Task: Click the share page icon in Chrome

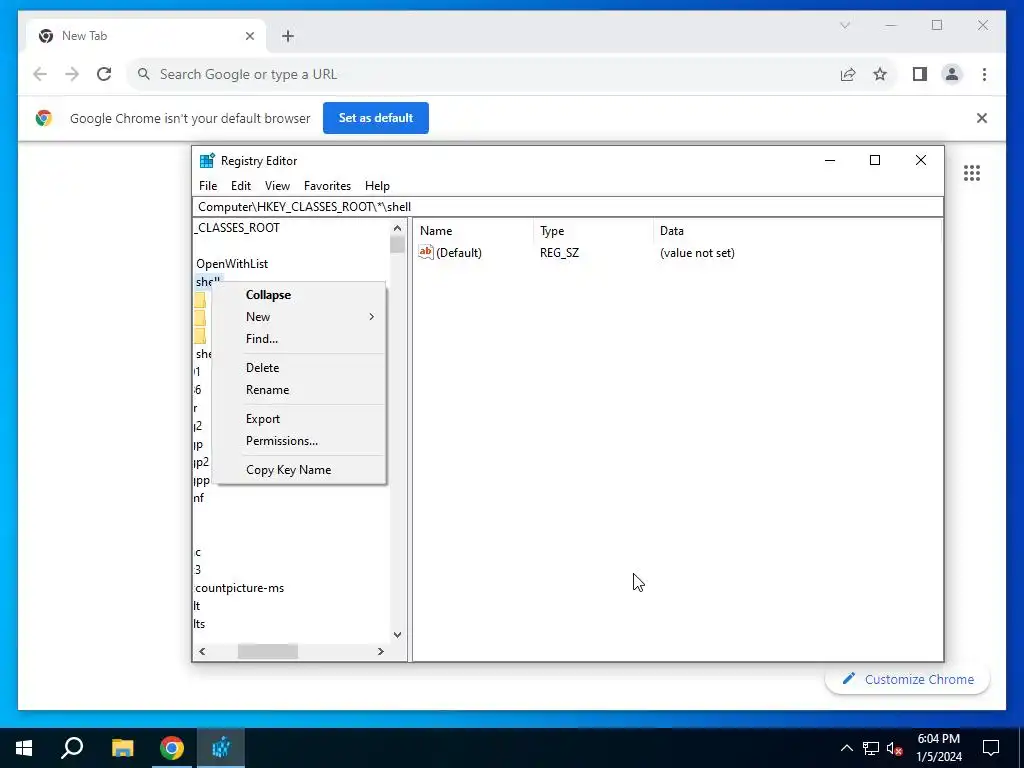Action: 848,74
